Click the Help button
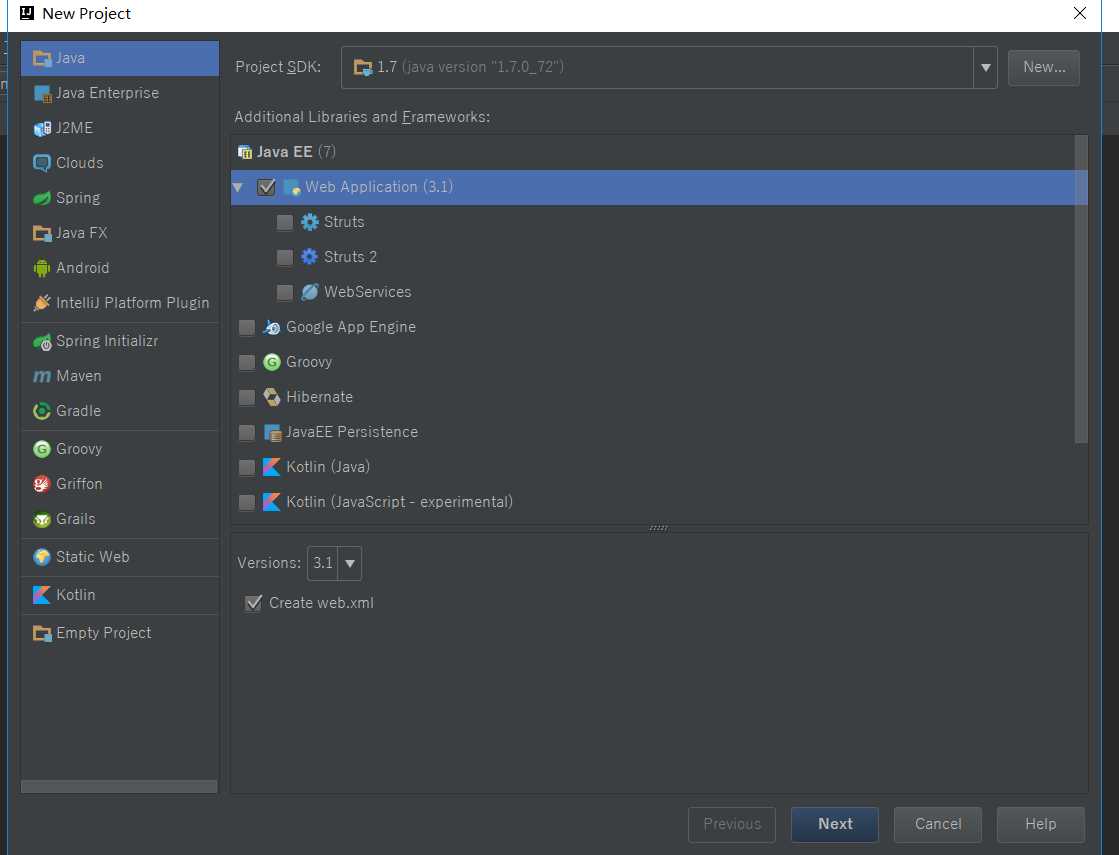Image resolution: width=1119 pixels, height=855 pixels. tap(1040, 824)
